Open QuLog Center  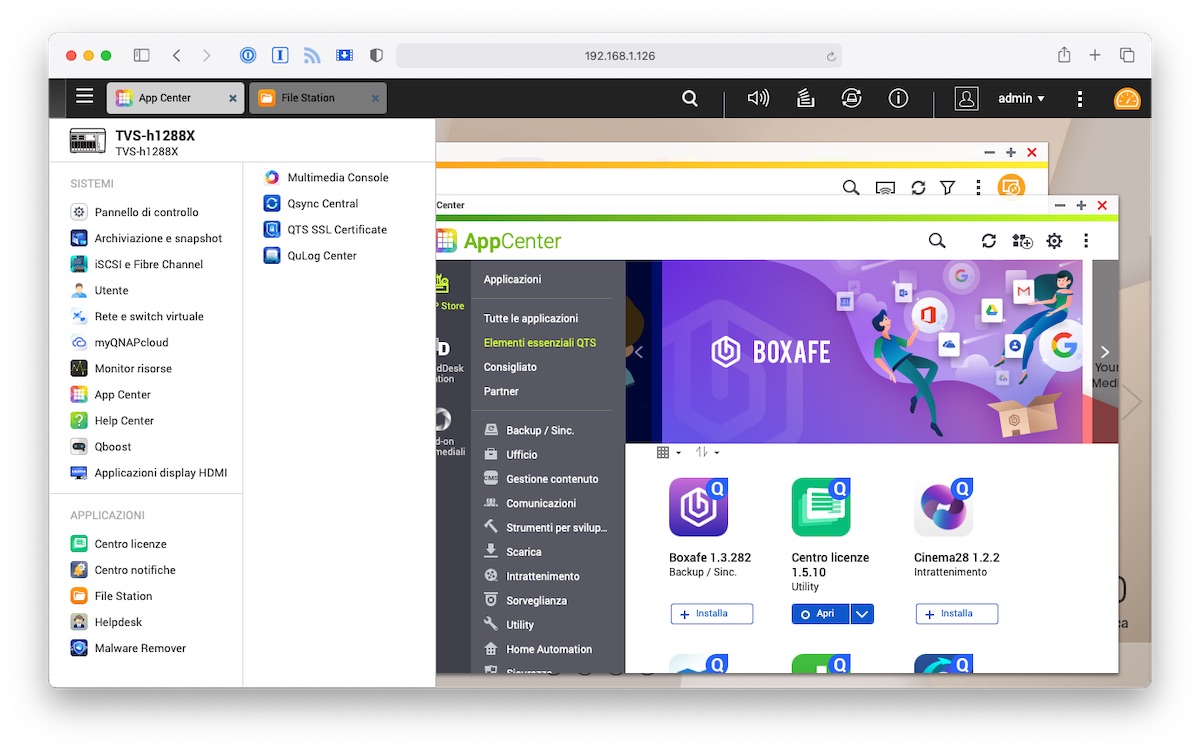[310, 255]
